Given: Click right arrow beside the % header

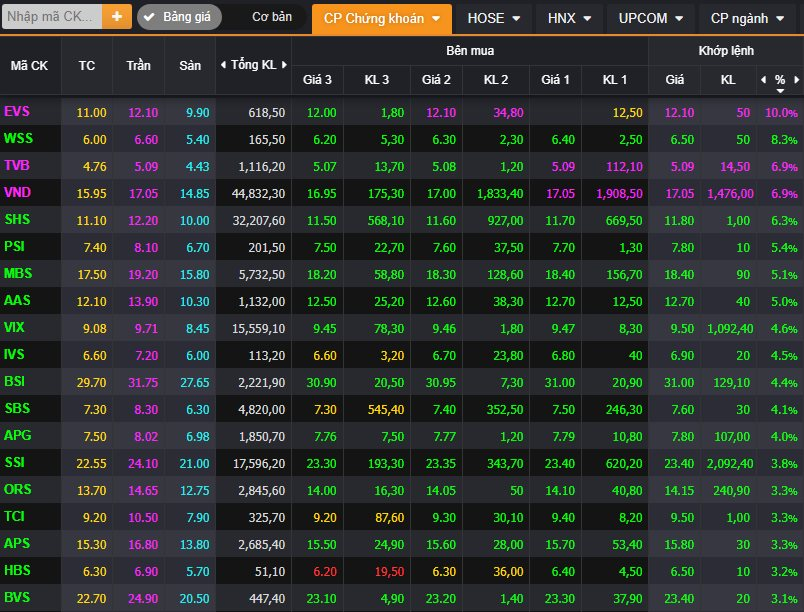Looking at the screenshot, I should [796, 79].
